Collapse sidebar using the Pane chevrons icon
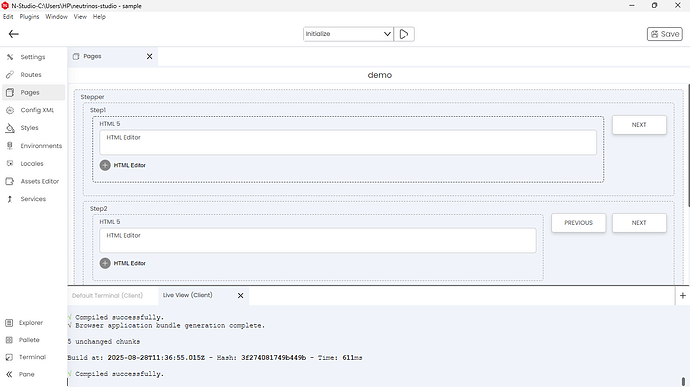Image resolution: width=690 pixels, height=387 pixels. (x=9, y=374)
